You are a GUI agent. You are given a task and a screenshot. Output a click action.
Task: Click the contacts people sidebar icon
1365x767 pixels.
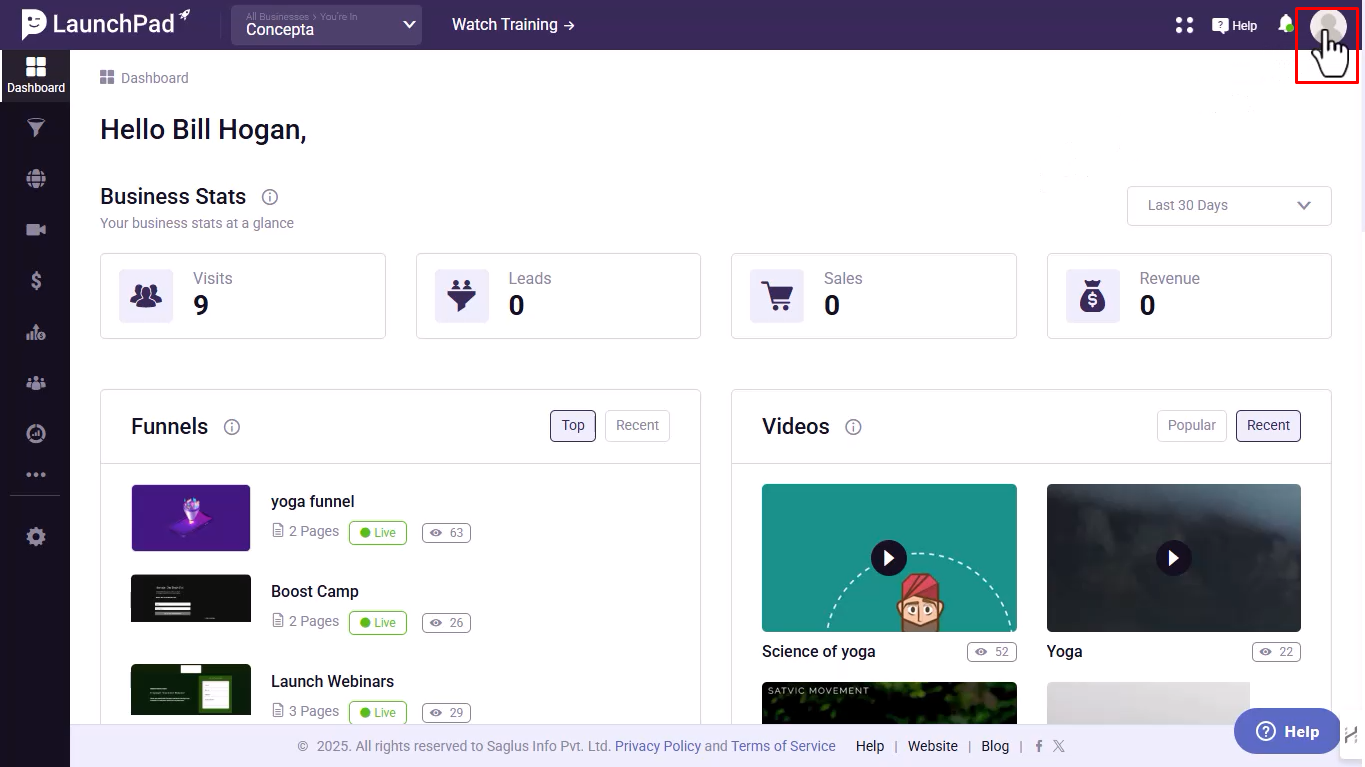[36, 383]
